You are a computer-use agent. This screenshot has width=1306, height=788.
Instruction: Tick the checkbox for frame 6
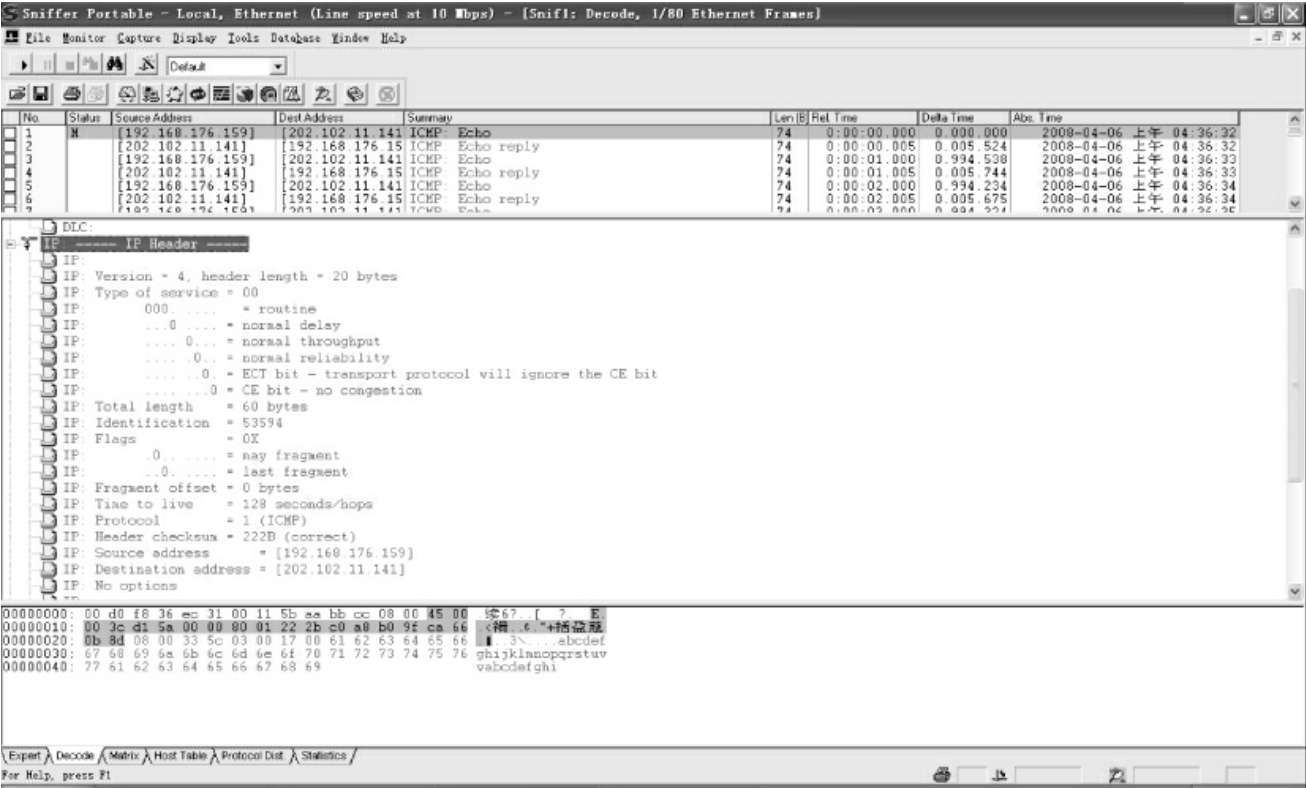[10, 197]
